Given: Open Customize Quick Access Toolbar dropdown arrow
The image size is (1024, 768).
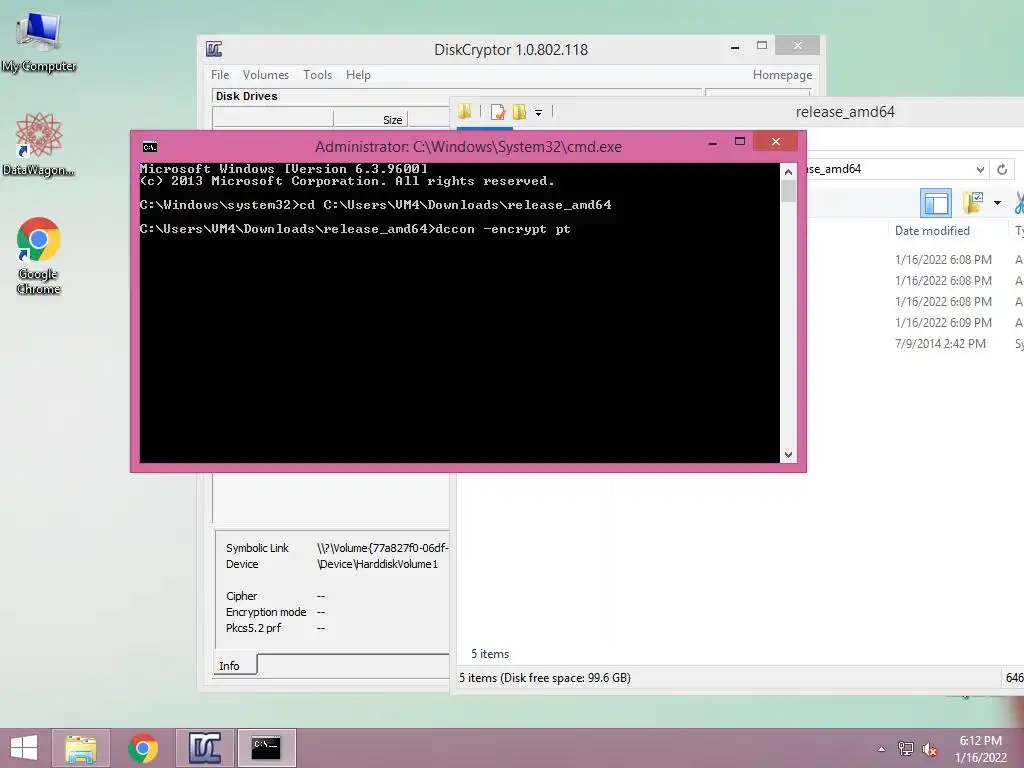Looking at the screenshot, I should (x=539, y=112).
